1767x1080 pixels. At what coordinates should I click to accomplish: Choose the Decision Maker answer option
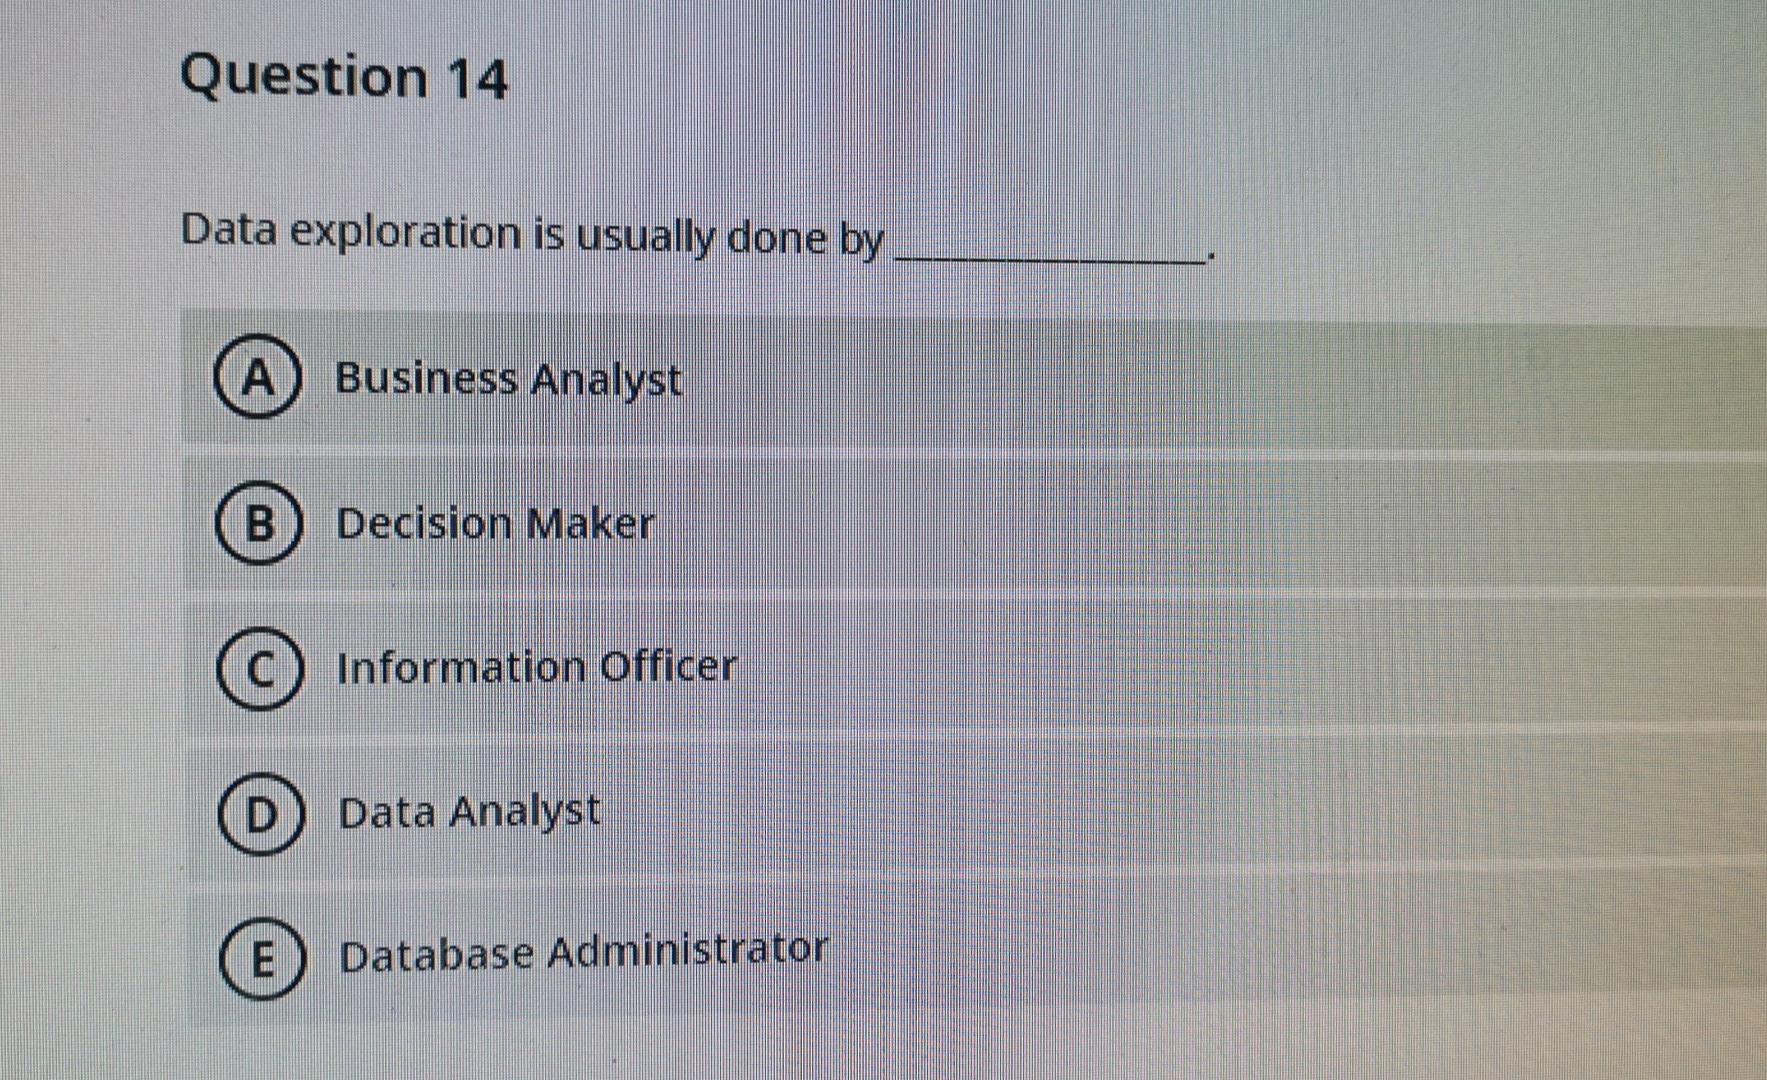click(495, 524)
